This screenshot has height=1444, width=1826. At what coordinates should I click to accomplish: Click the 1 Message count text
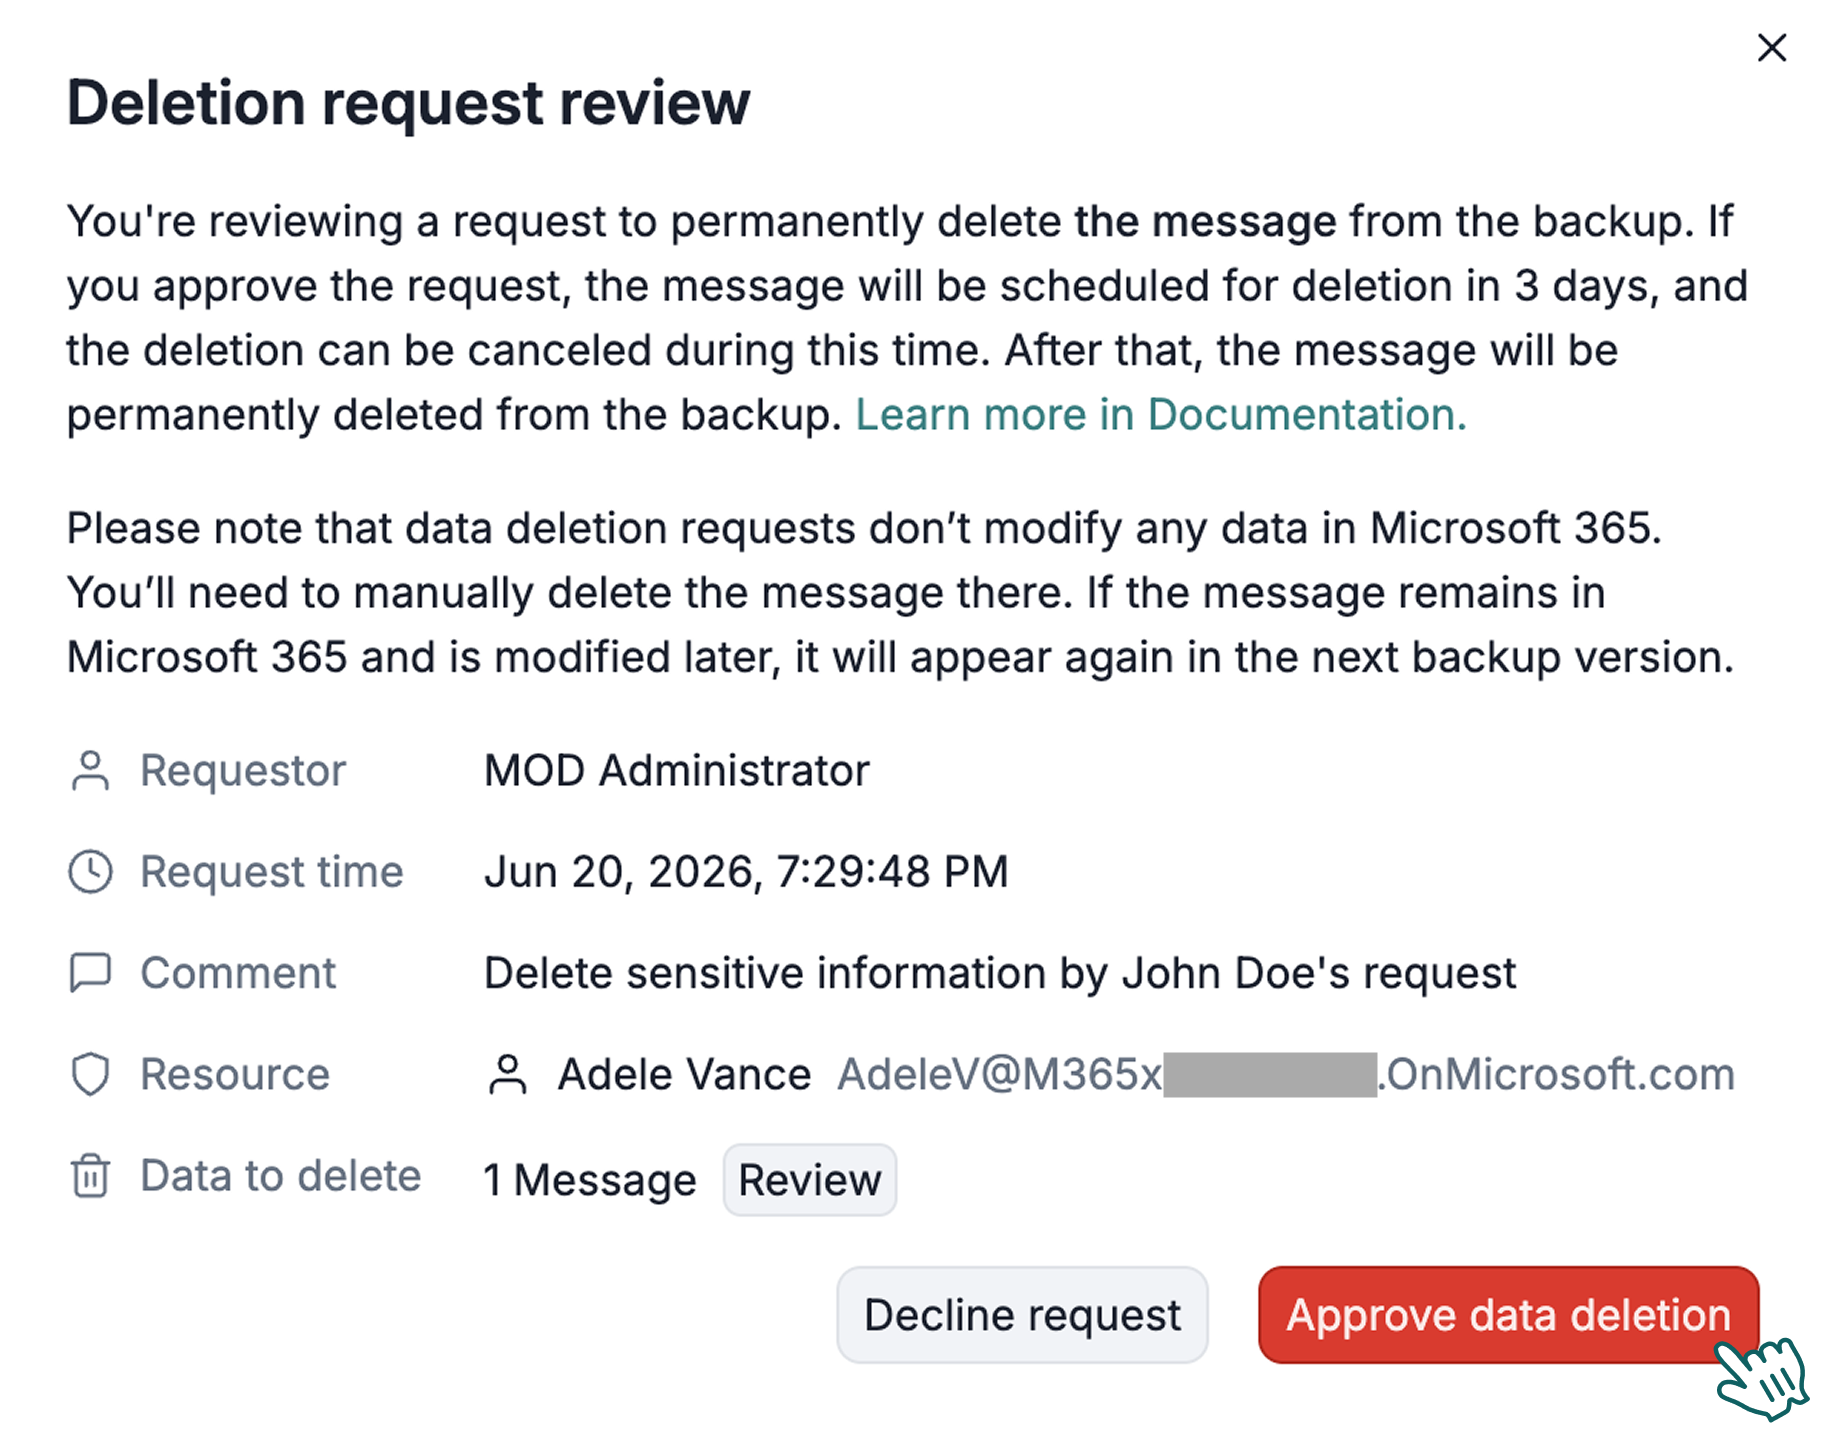(590, 1180)
